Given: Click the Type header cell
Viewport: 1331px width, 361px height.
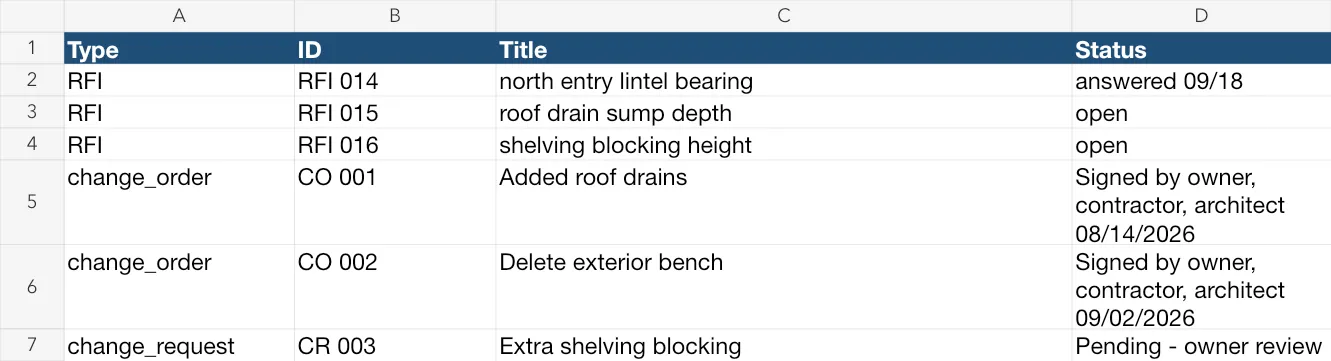Looking at the screenshot, I should coord(179,49).
